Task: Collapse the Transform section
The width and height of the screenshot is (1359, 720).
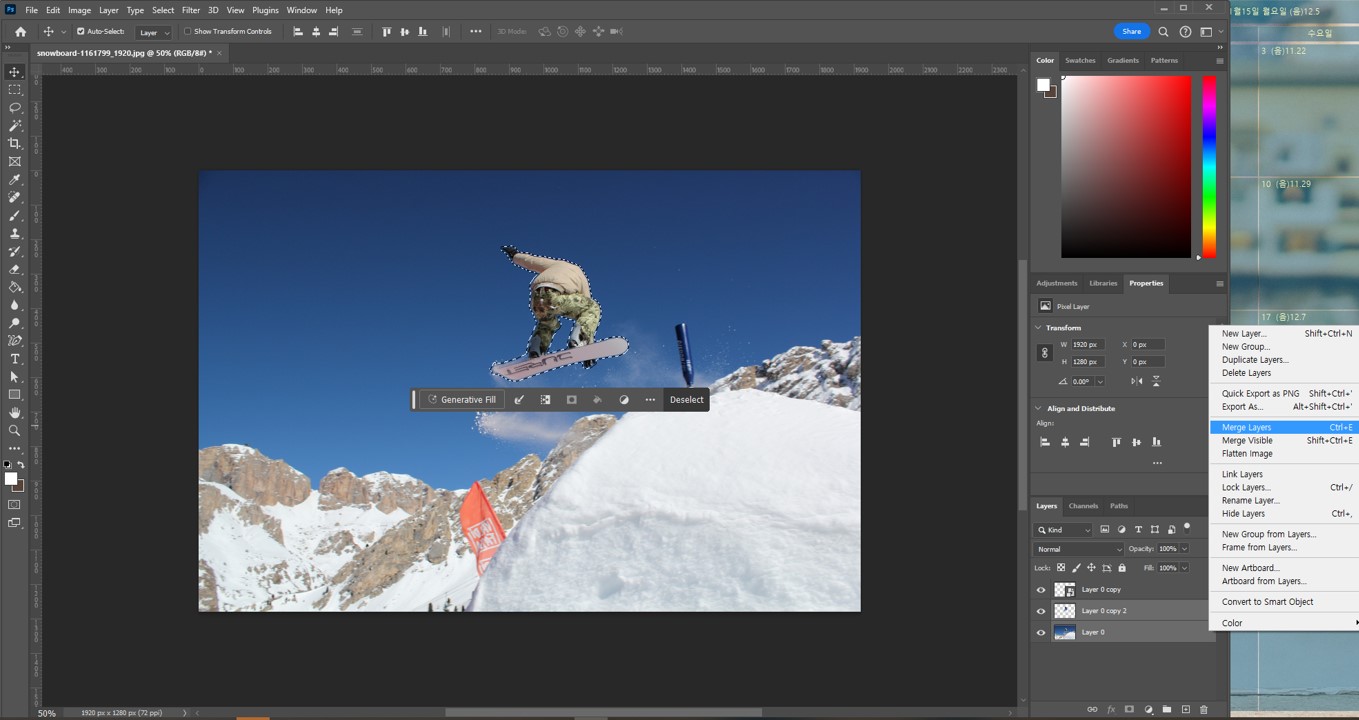Action: [1038, 328]
